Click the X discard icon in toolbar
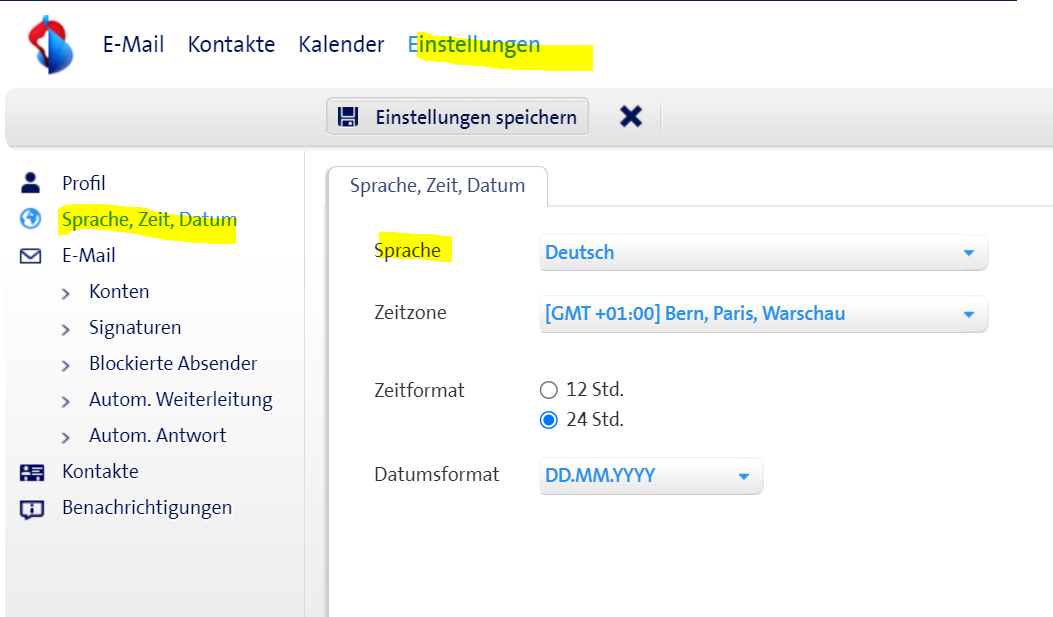The height and width of the screenshot is (617, 1053). 630,117
